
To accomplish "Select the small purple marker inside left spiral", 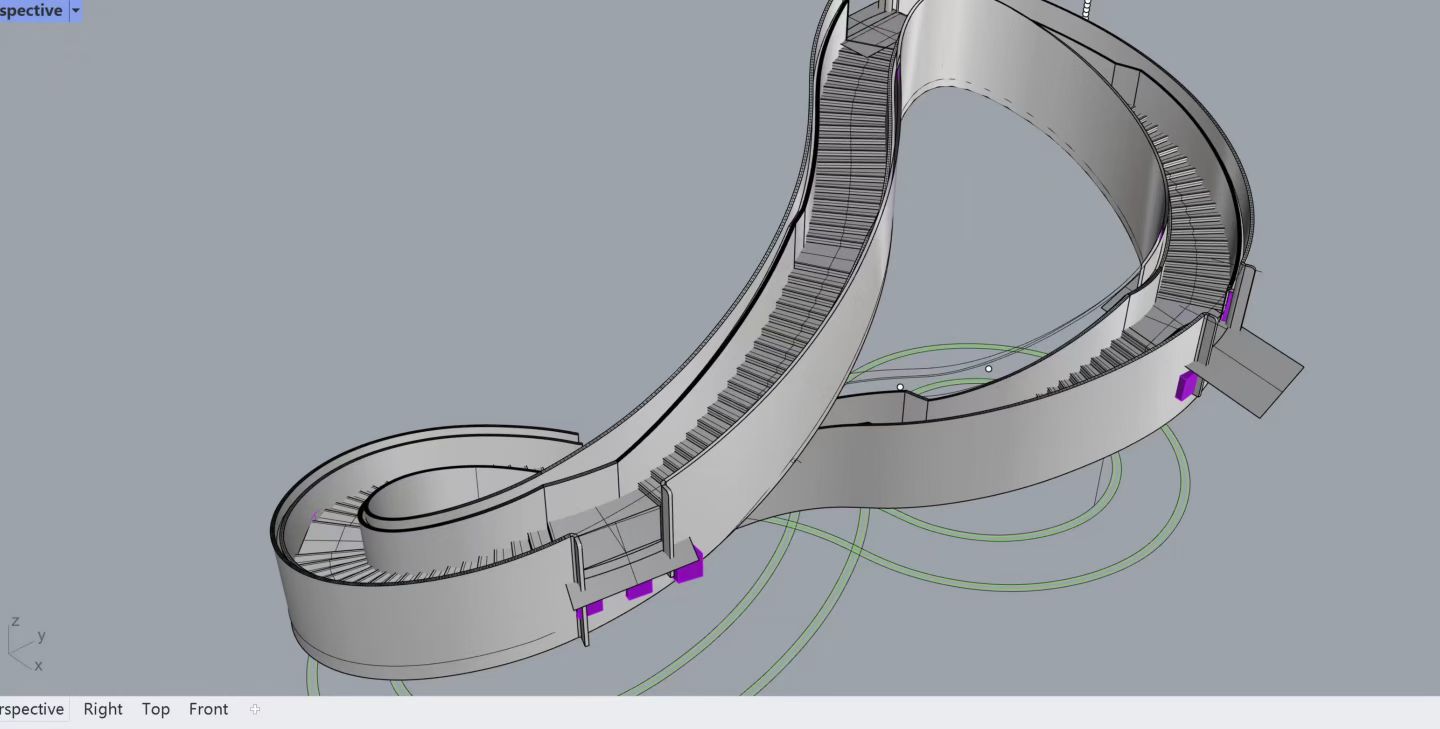I will point(314,517).
